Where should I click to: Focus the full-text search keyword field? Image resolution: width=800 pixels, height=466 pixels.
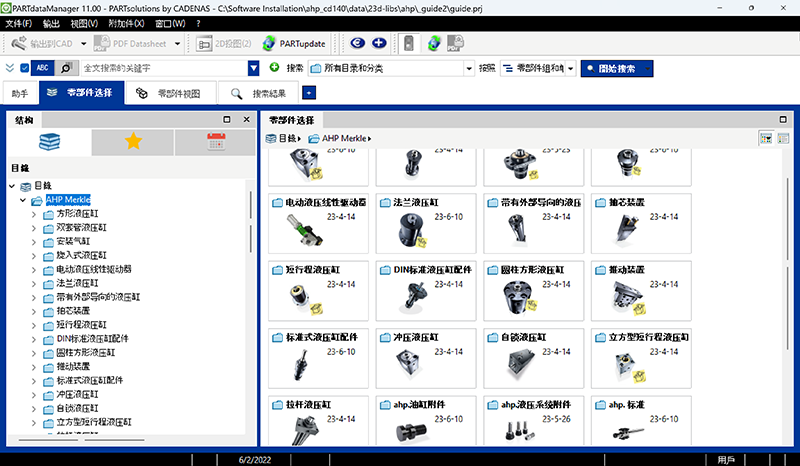click(164, 68)
